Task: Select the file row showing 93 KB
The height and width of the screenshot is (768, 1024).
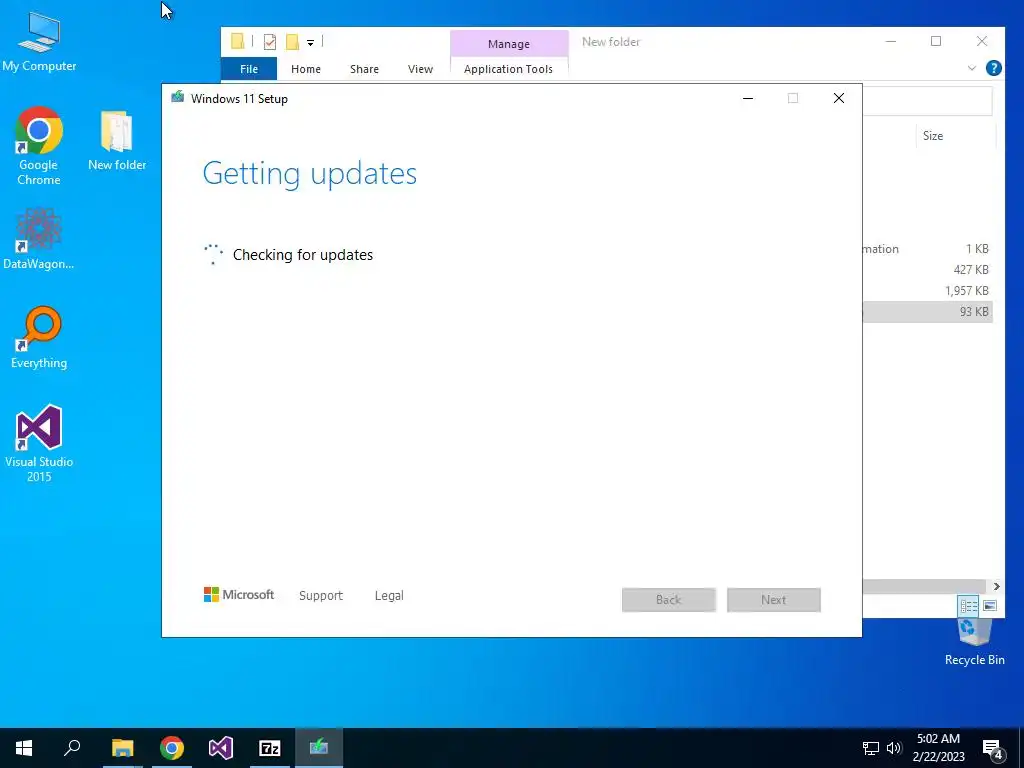Action: coord(928,312)
